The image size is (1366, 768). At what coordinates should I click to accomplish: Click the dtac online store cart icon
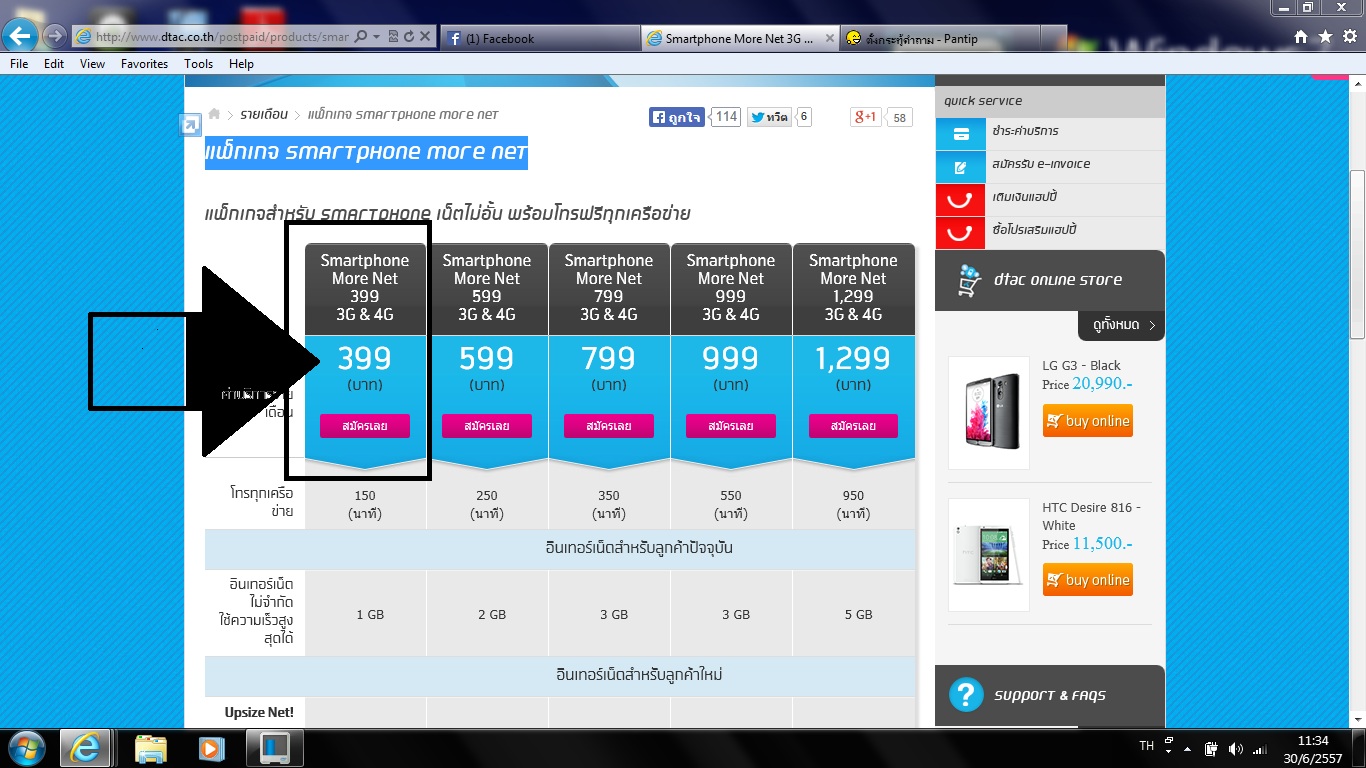[x=969, y=280]
